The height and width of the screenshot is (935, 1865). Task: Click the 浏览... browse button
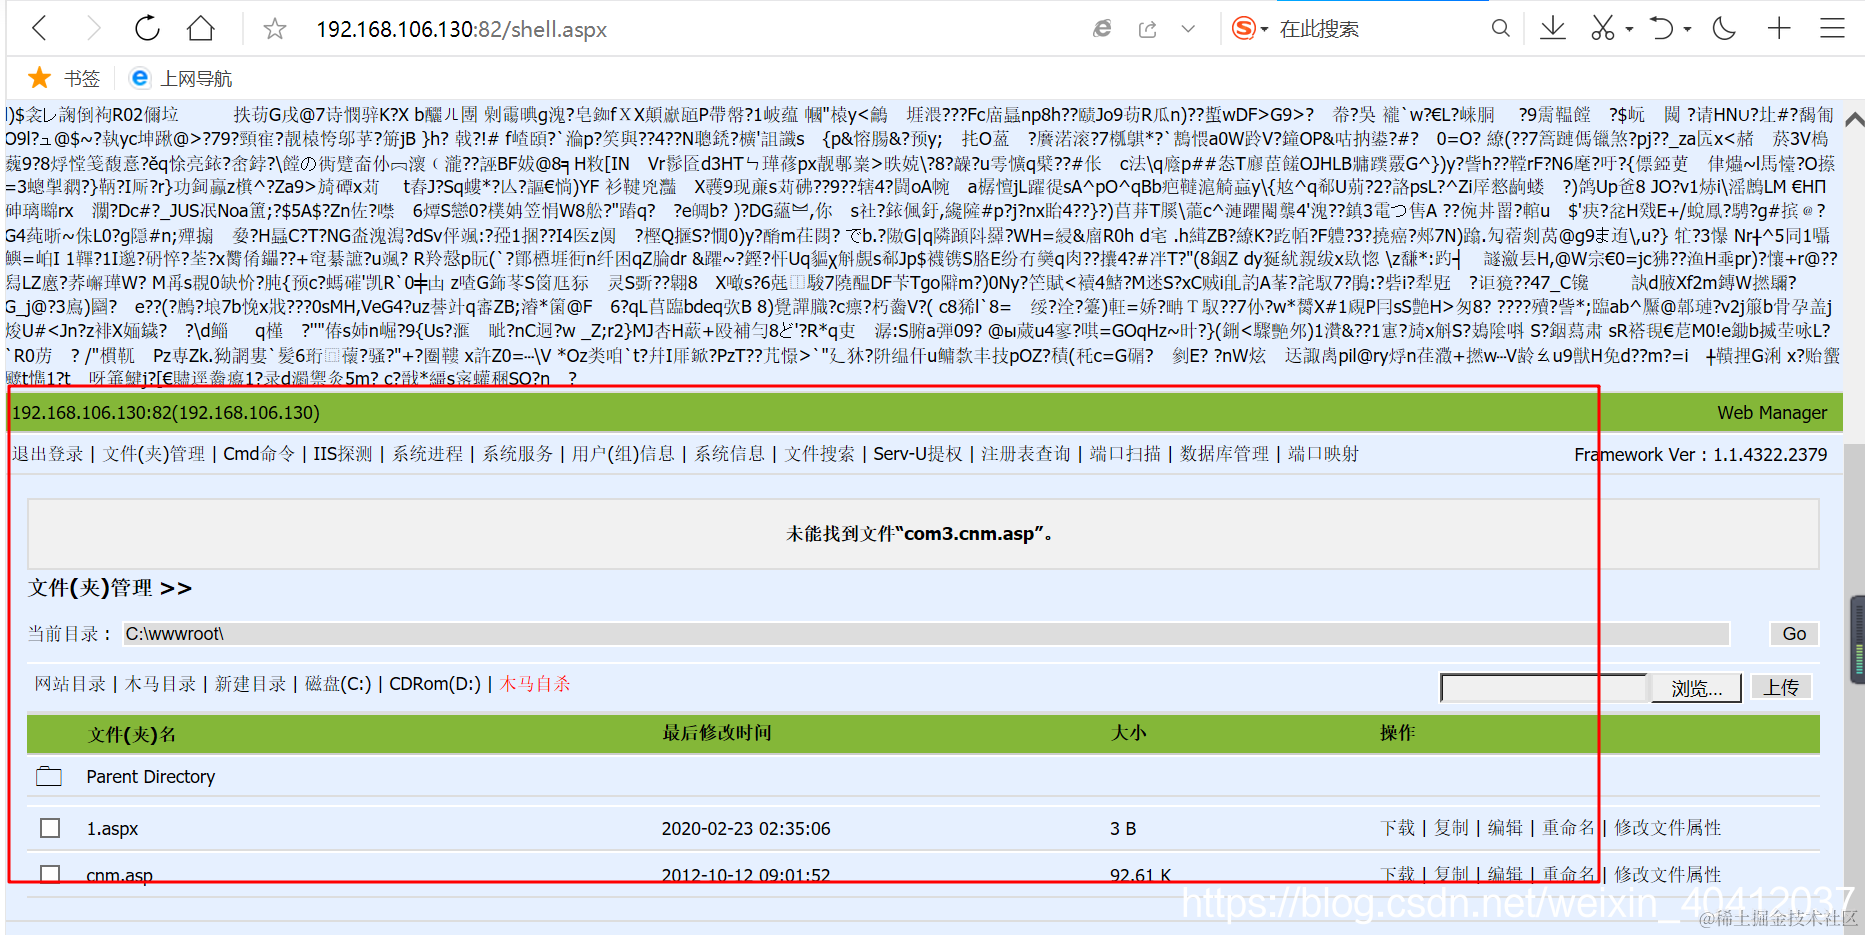(x=1696, y=688)
